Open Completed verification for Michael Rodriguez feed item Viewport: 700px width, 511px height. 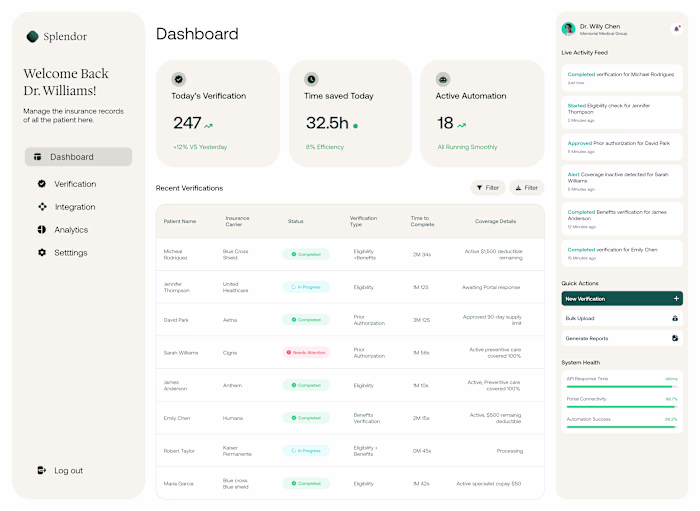[622, 78]
